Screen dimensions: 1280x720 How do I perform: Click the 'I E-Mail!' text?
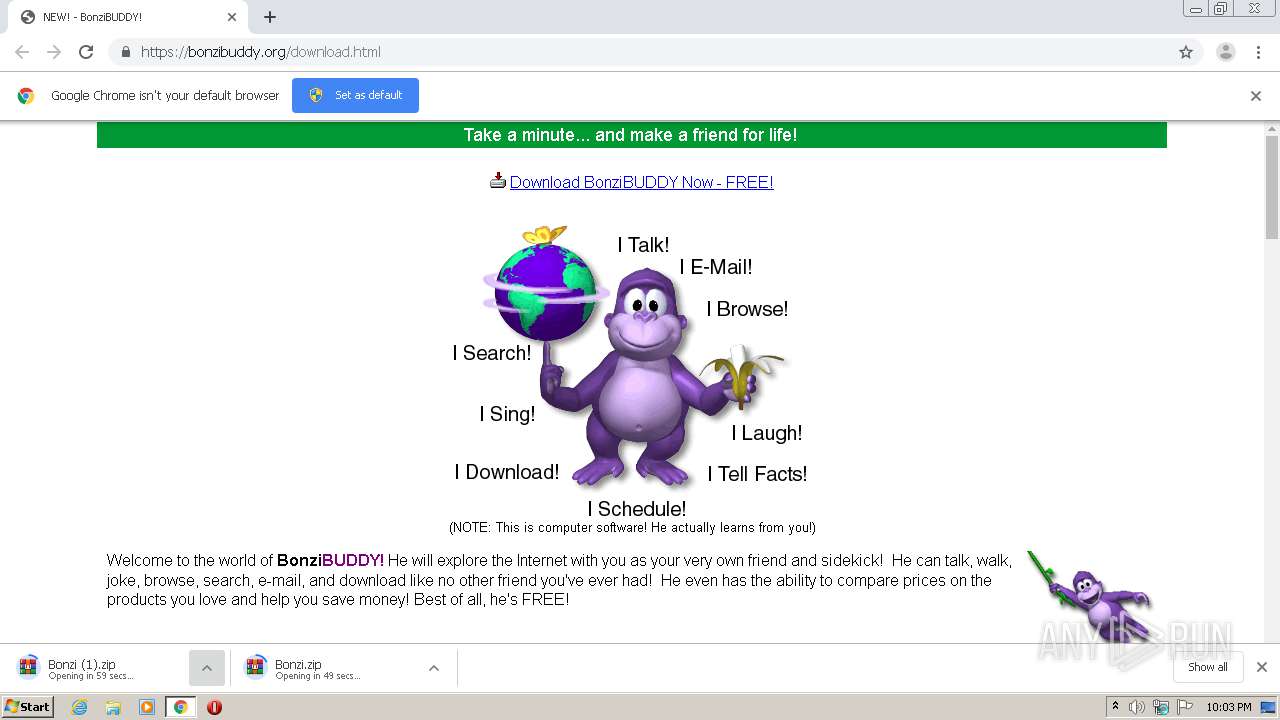click(x=716, y=267)
